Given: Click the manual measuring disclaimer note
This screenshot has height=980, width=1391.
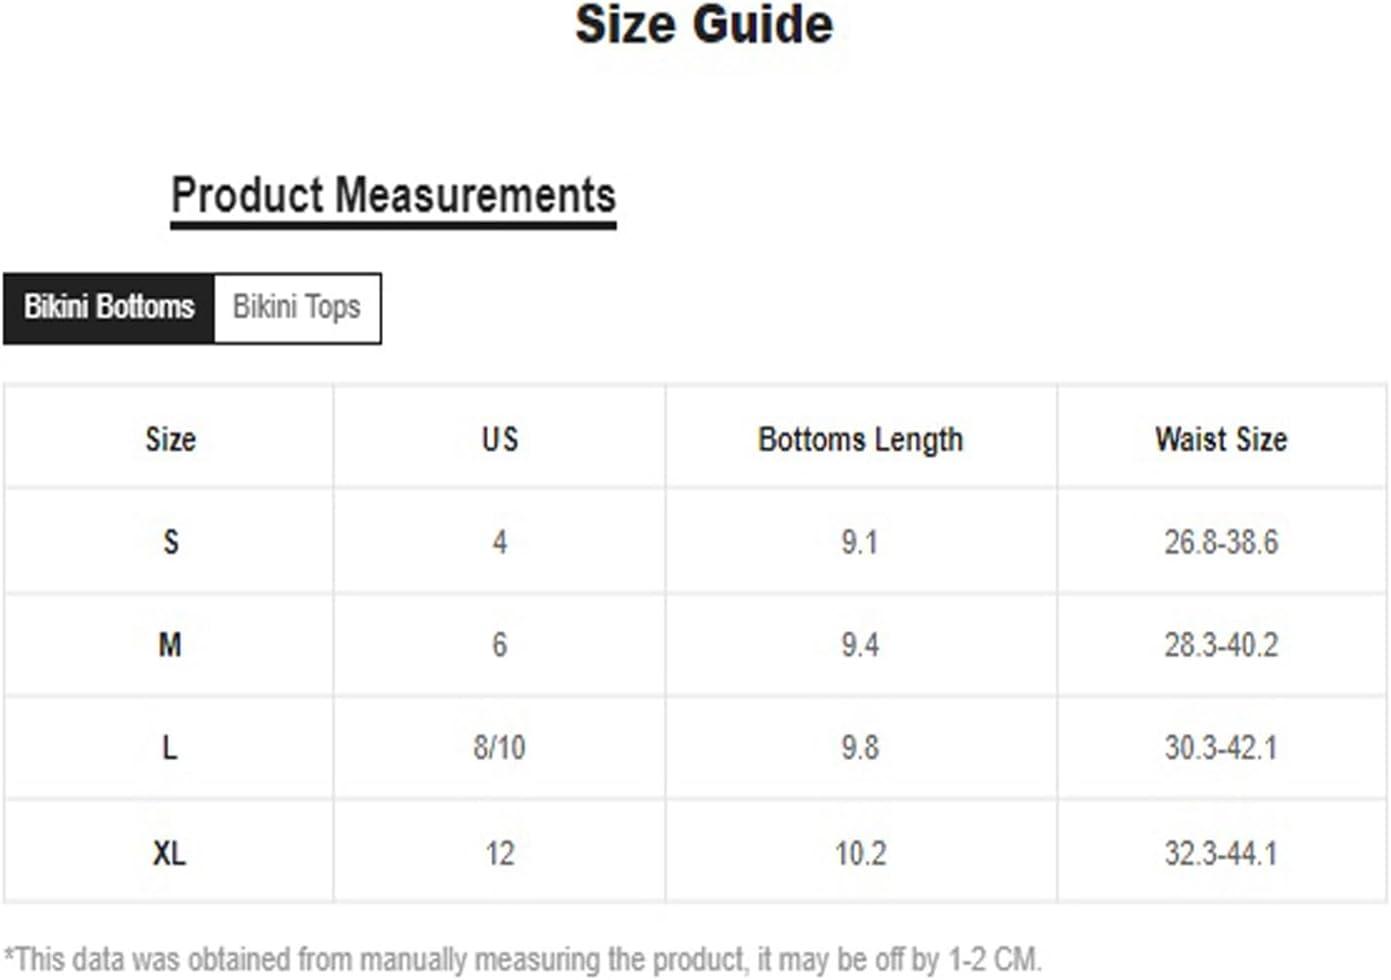Looking at the screenshot, I should click(522, 959).
